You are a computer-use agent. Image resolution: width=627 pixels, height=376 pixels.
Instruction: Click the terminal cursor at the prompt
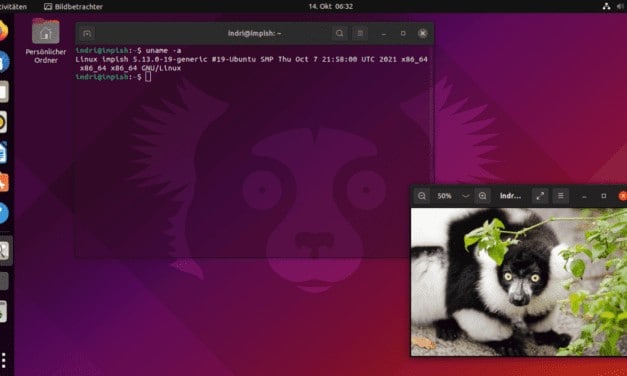point(148,77)
